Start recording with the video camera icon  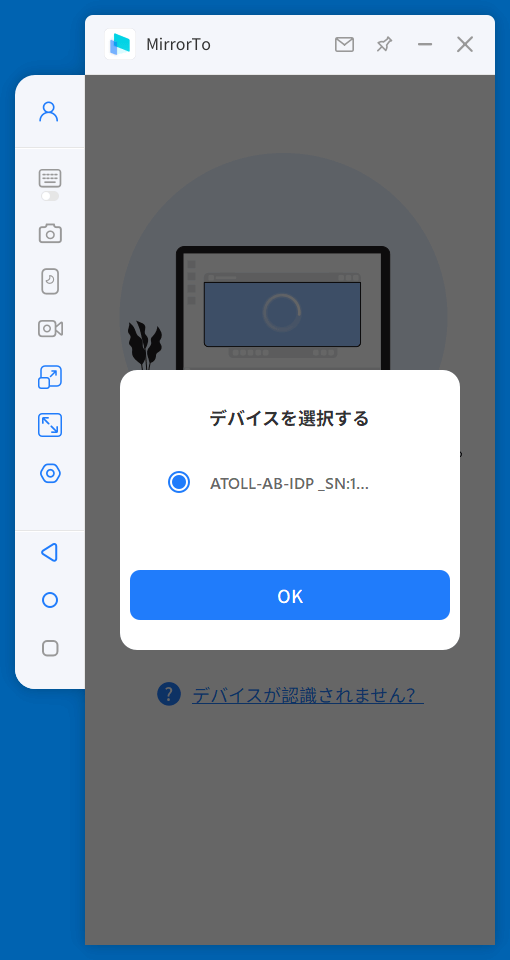[50, 329]
